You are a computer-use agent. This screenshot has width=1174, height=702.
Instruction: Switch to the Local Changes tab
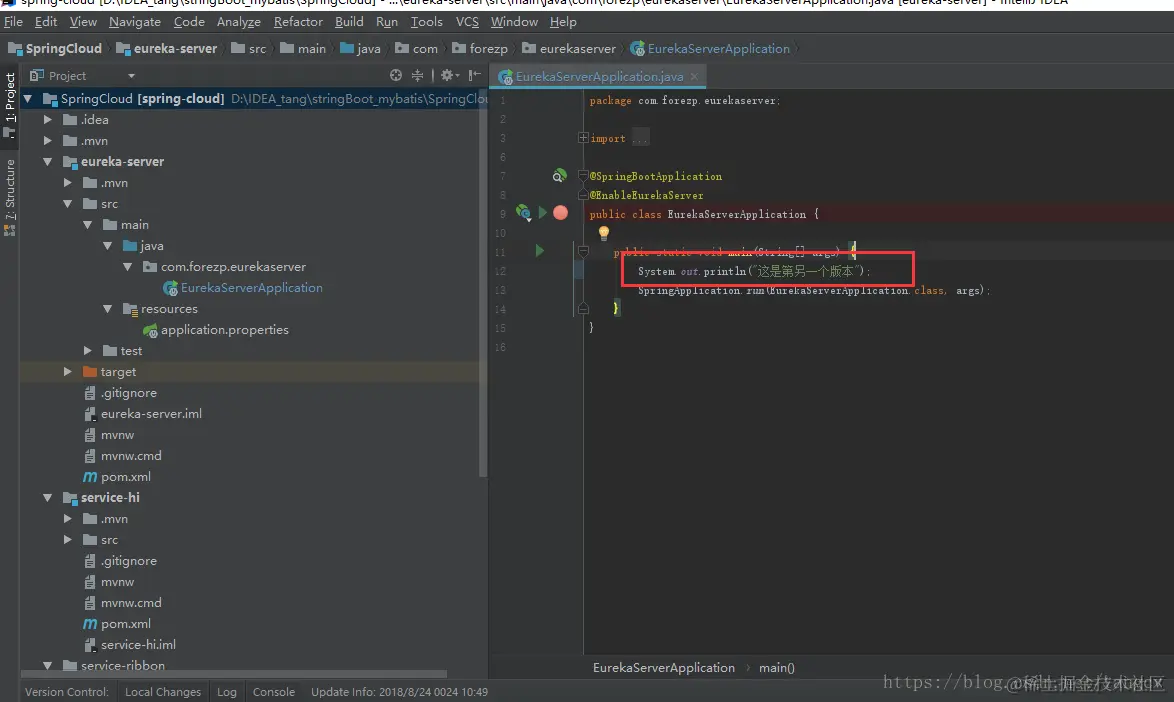[162, 692]
